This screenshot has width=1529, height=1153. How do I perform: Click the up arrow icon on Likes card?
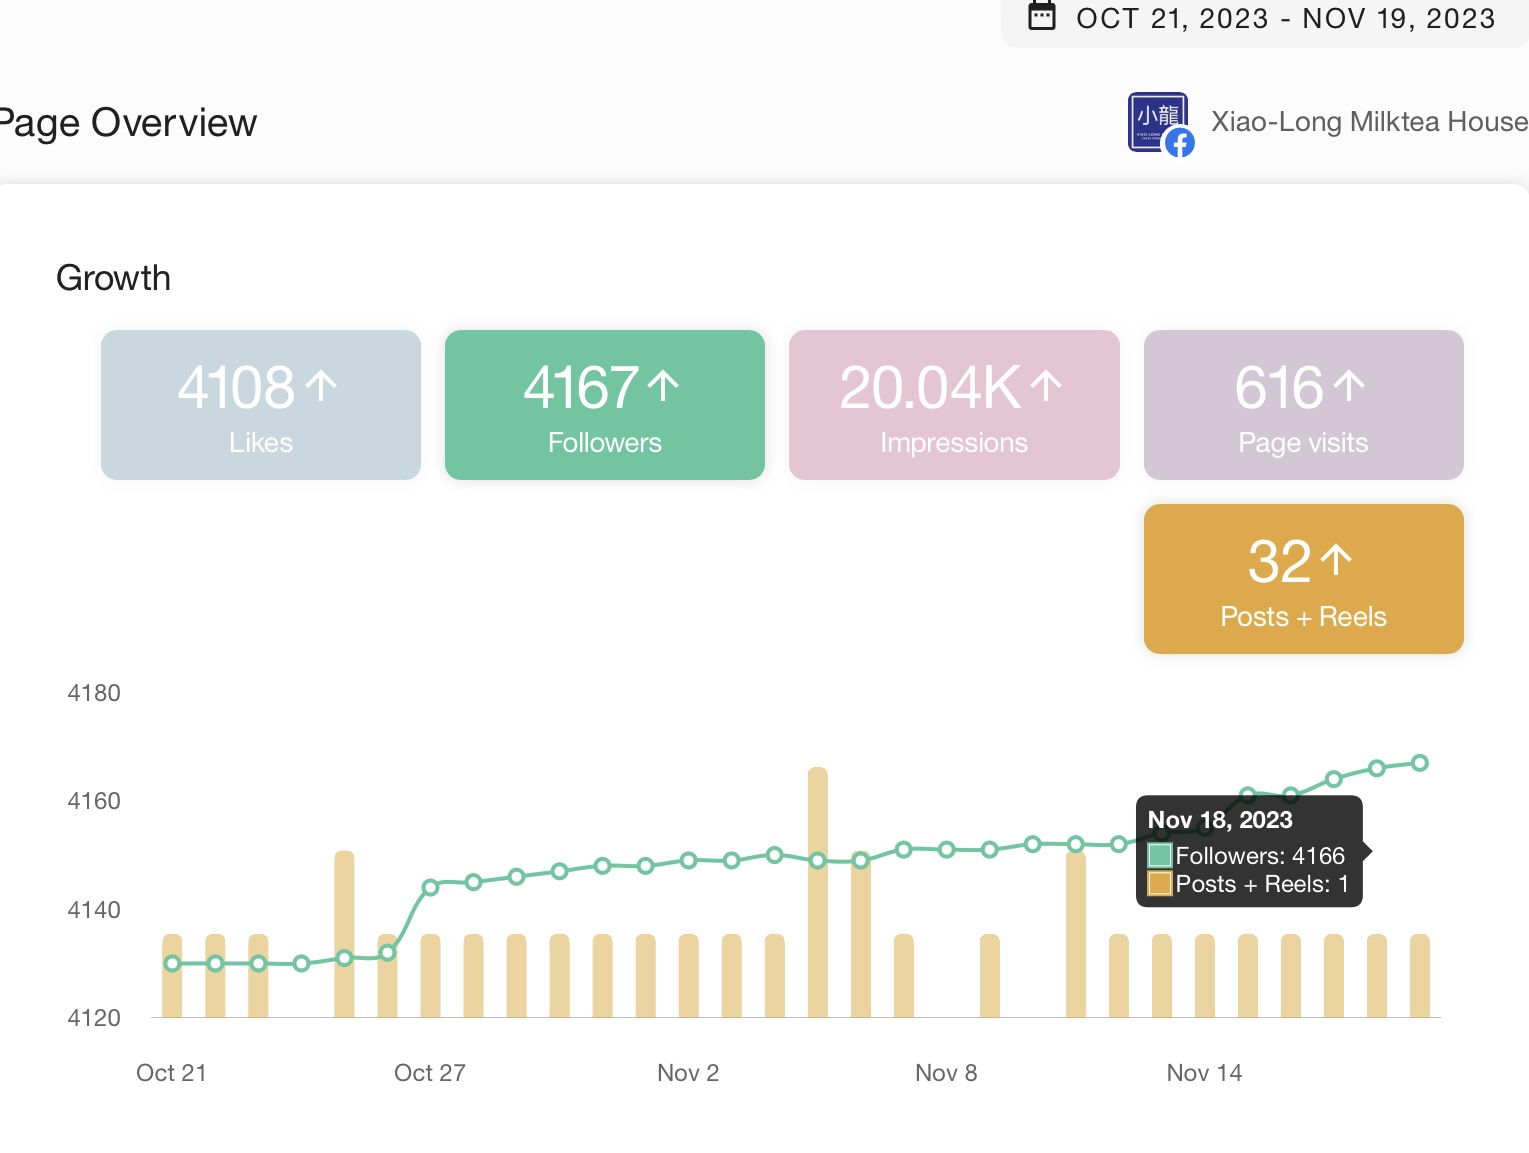click(321, 386)
